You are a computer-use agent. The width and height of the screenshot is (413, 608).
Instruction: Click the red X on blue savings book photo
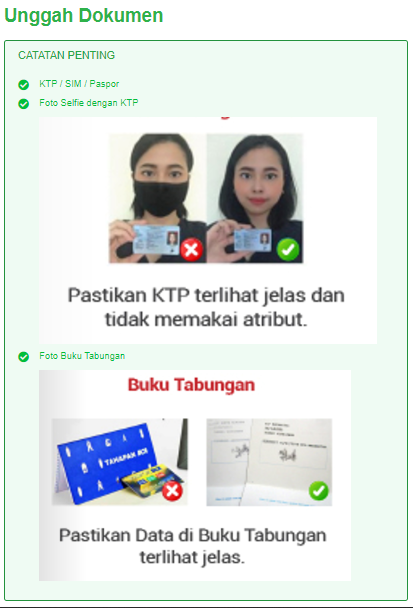pos(172,491)
